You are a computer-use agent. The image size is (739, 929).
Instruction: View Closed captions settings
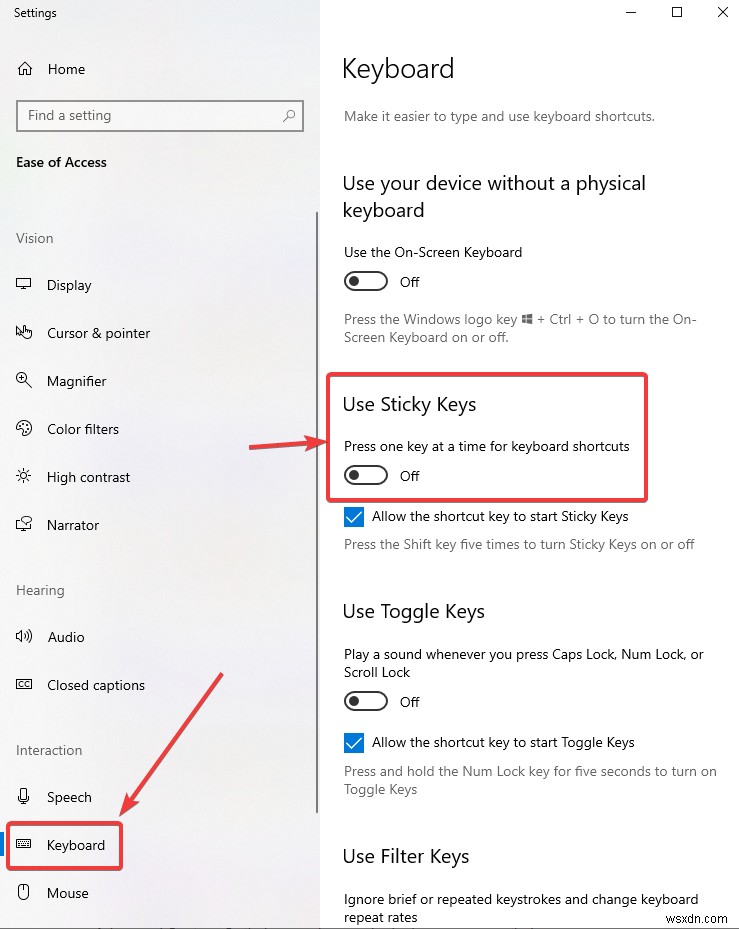[95, 685]
